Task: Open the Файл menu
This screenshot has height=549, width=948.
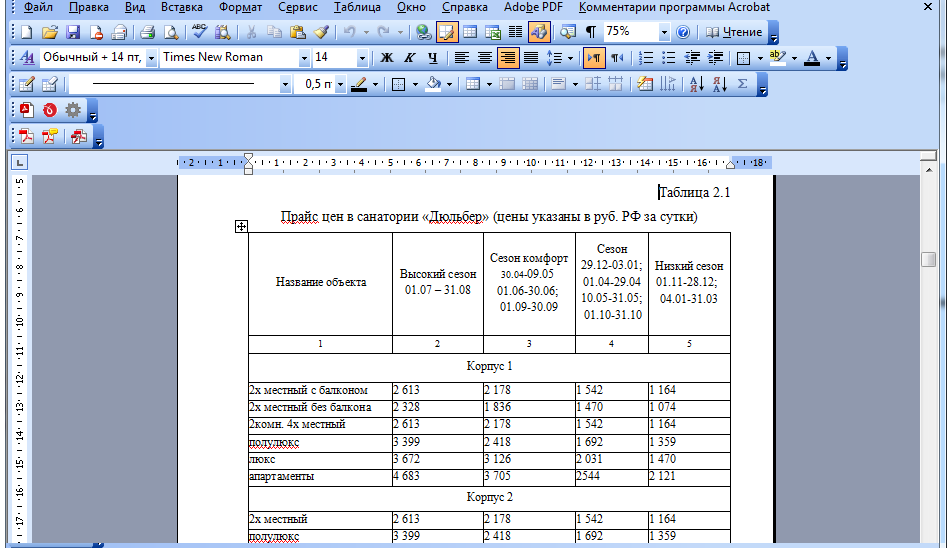Action: coord(38,7)
